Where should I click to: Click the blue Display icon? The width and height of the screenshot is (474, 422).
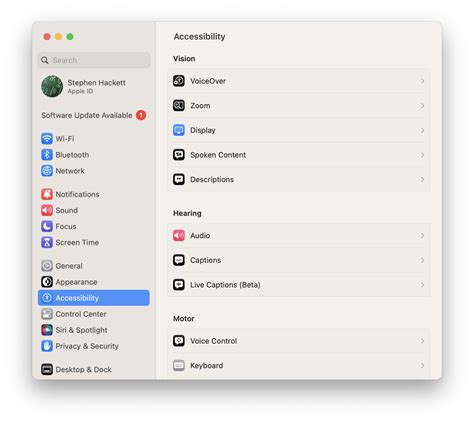[179, 130]
